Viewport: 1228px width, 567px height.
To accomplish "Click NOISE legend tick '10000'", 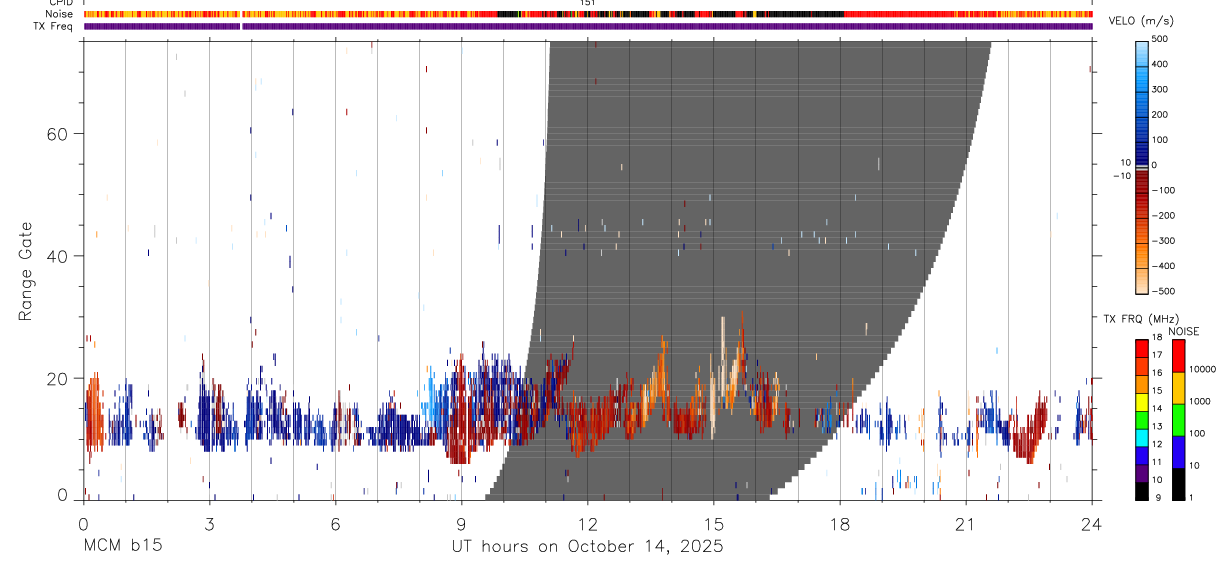I will (x=1202, y=369).
